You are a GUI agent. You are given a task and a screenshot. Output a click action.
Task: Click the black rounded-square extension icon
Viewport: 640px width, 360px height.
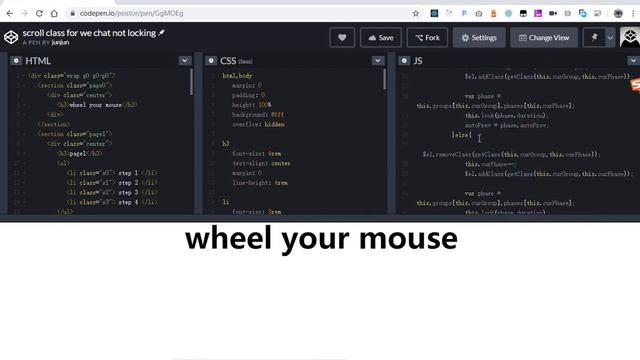[523, 13]
